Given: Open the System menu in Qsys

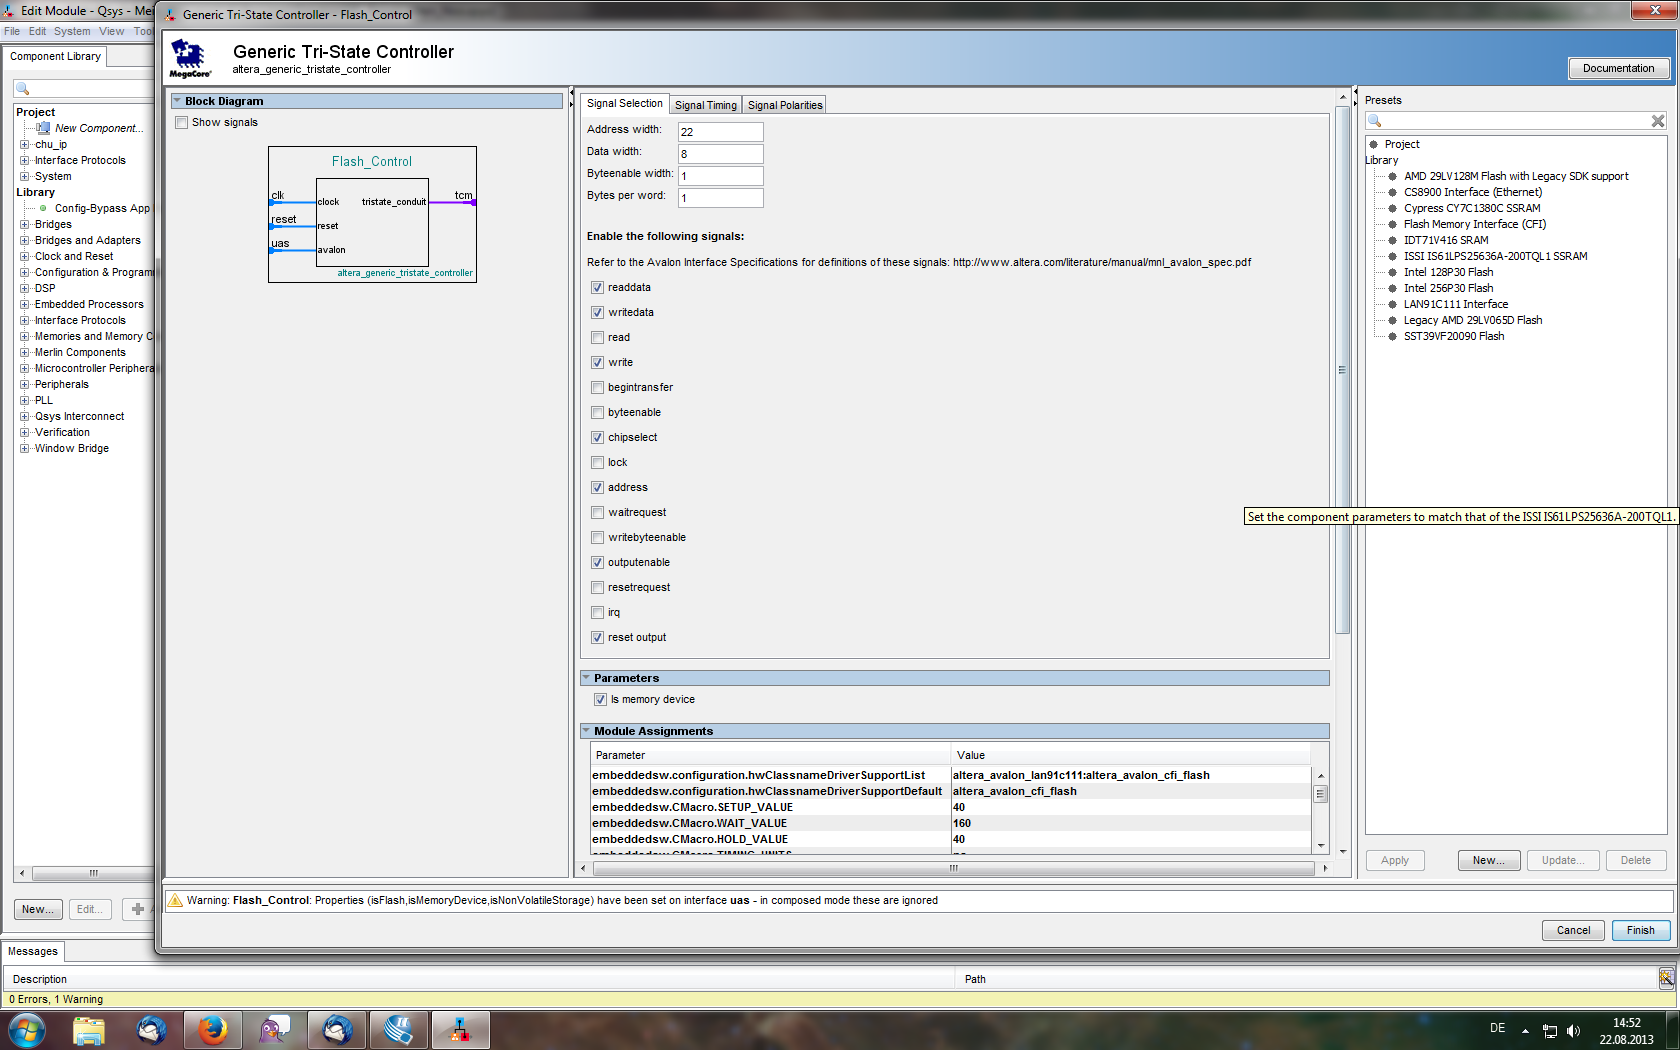Looking at the screenshot, I should tap(72, 31).
